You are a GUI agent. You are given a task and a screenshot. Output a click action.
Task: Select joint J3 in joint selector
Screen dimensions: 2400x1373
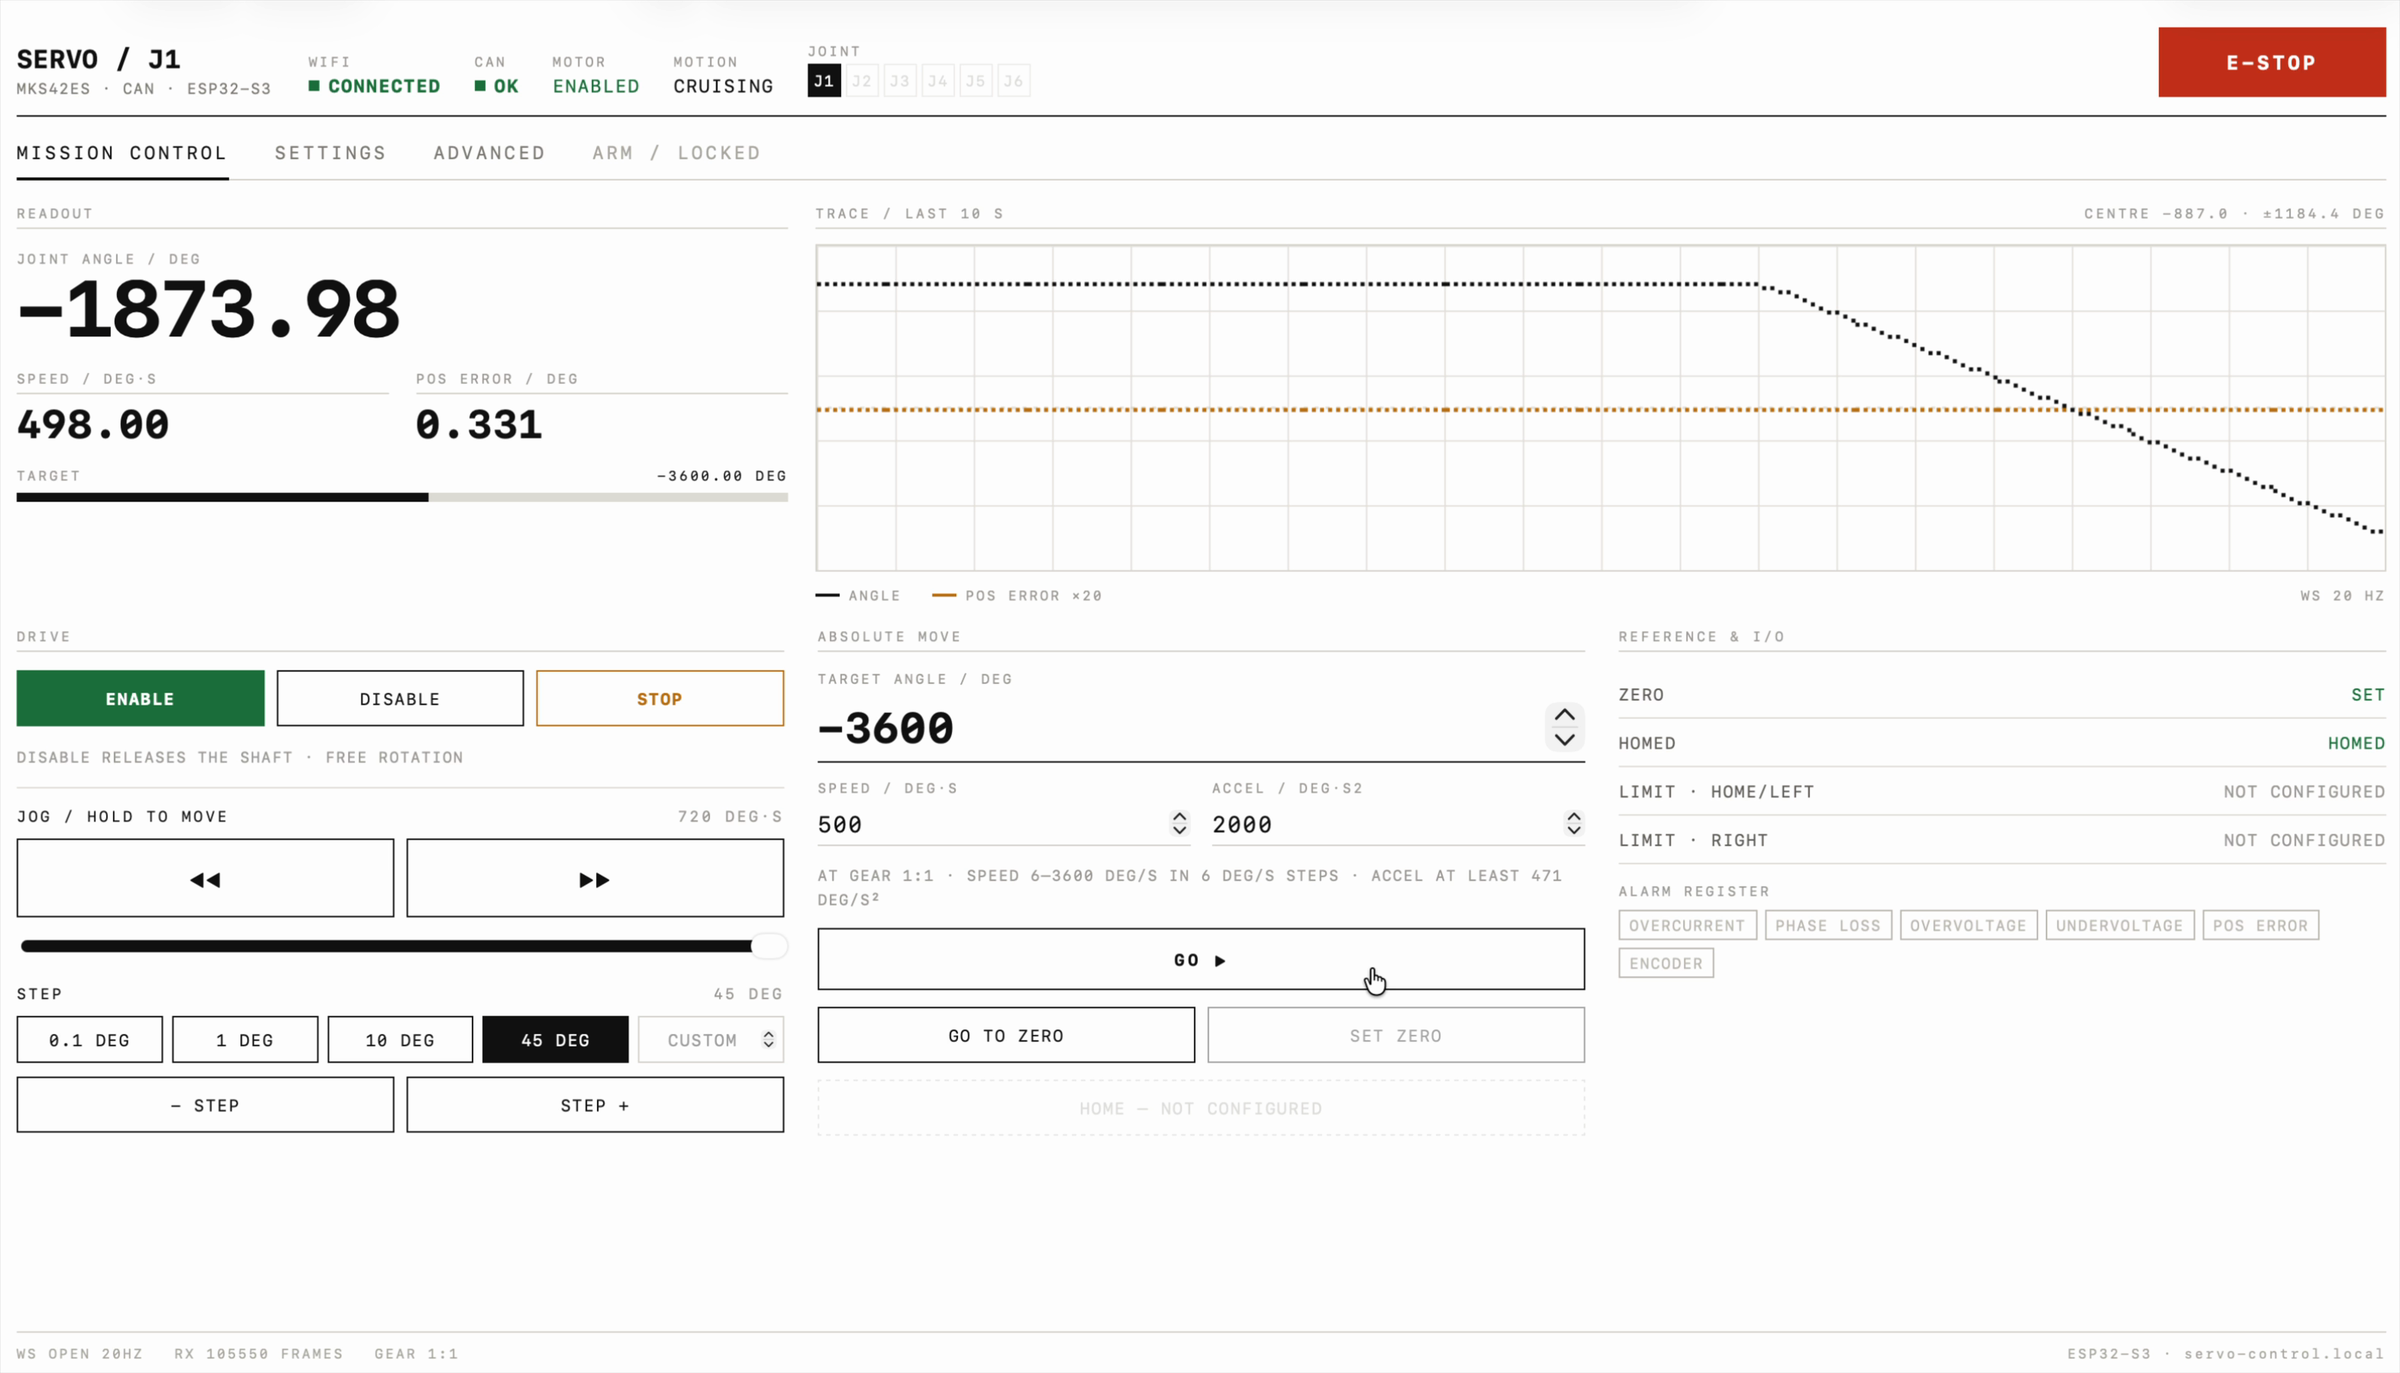click(900, 81)
